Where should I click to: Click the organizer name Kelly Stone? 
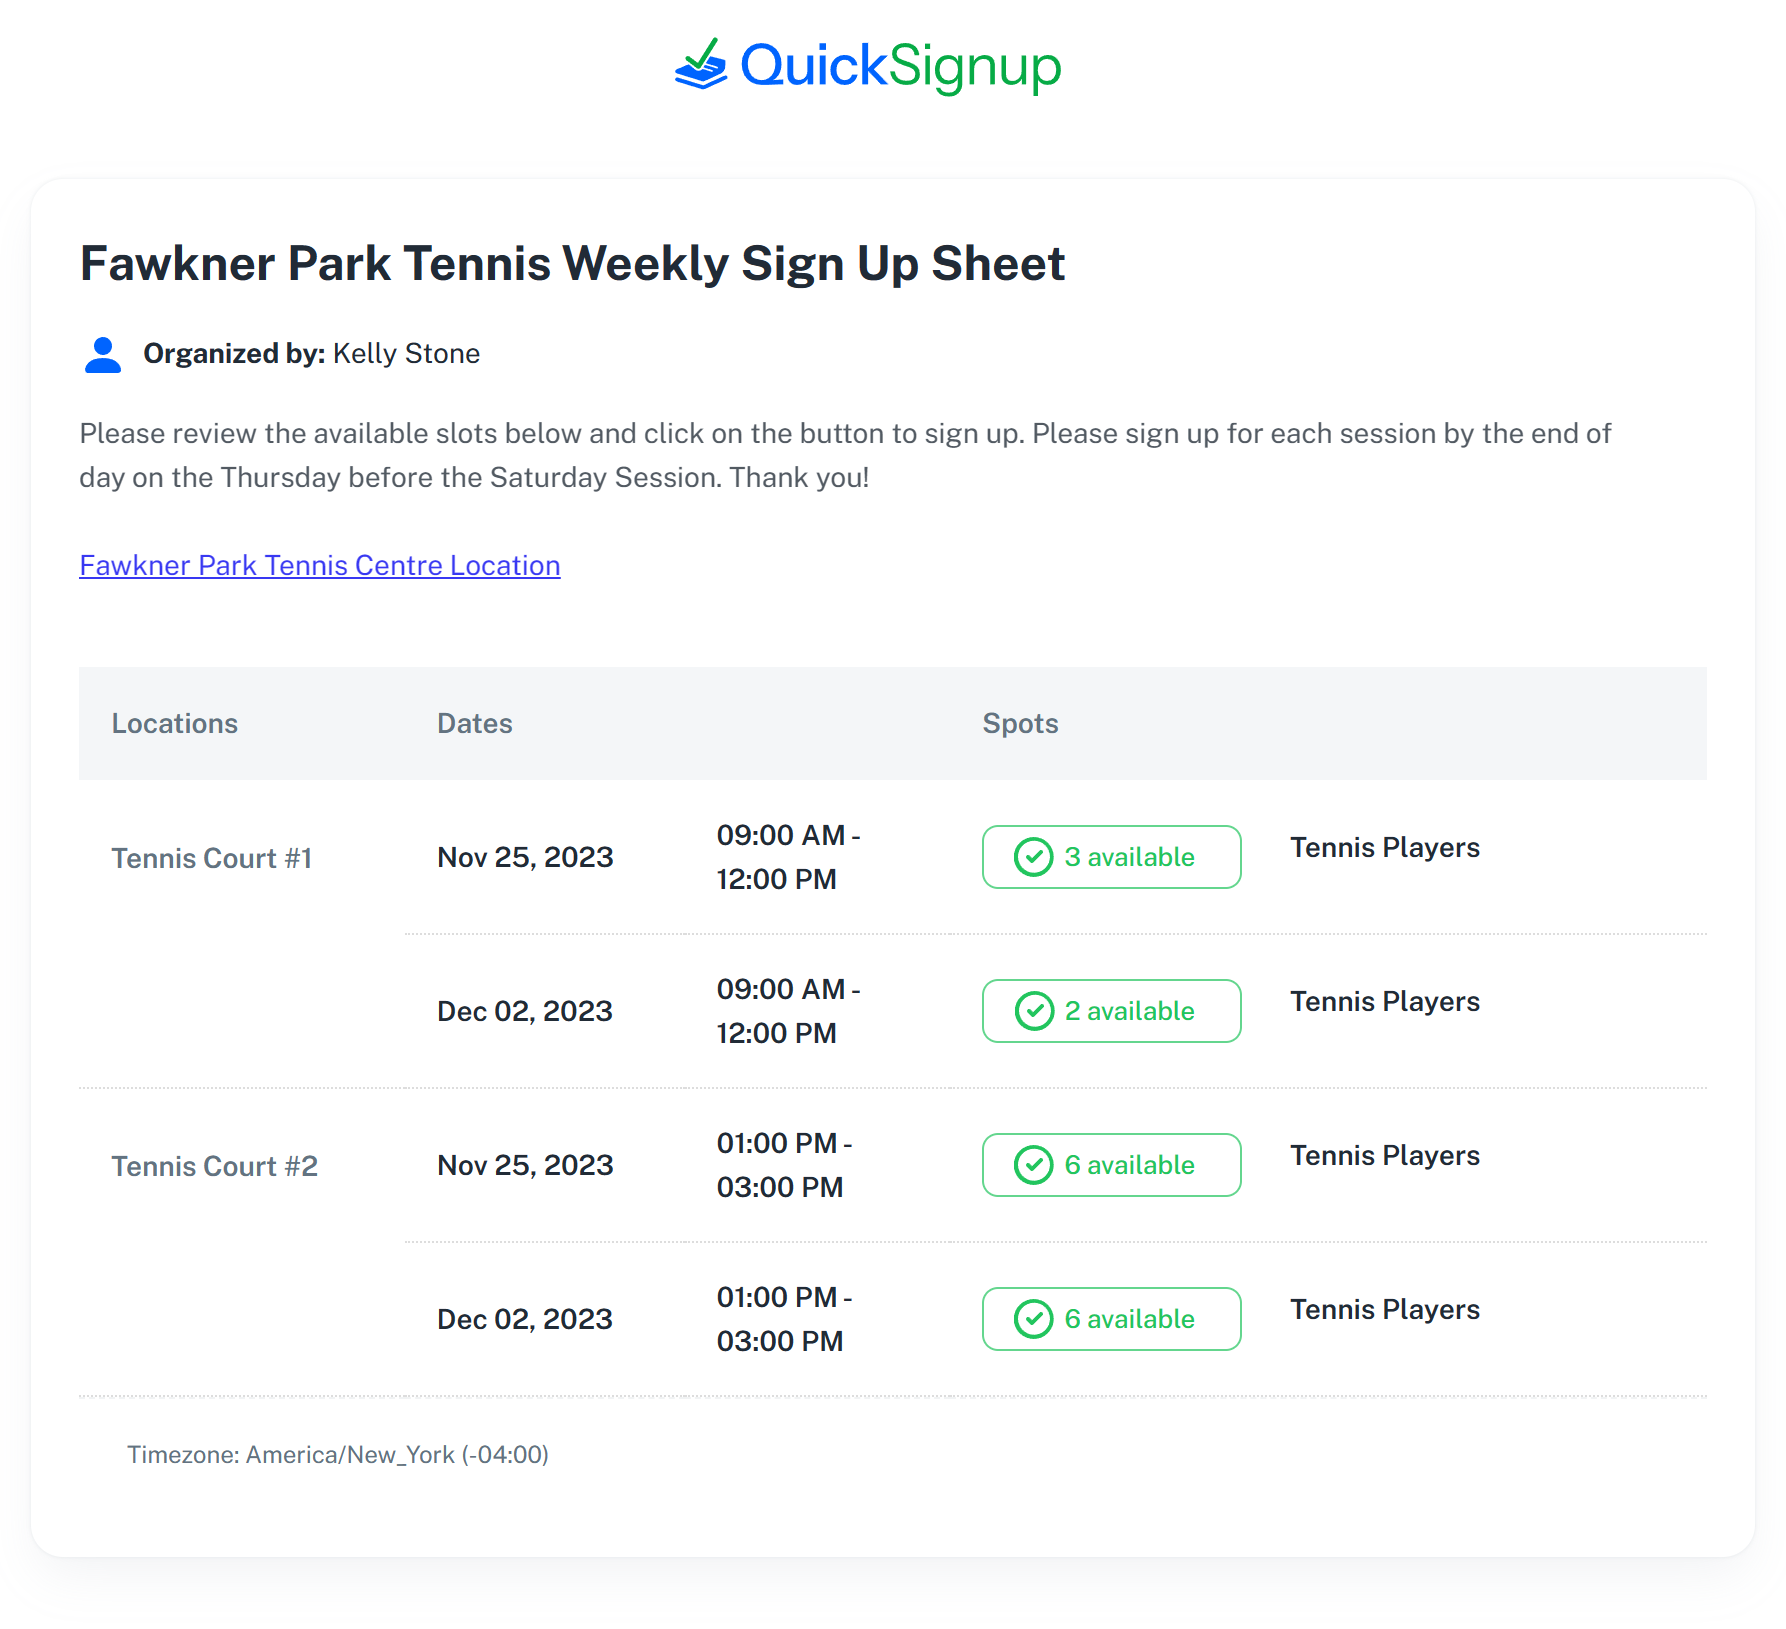(x=406, y=354)
